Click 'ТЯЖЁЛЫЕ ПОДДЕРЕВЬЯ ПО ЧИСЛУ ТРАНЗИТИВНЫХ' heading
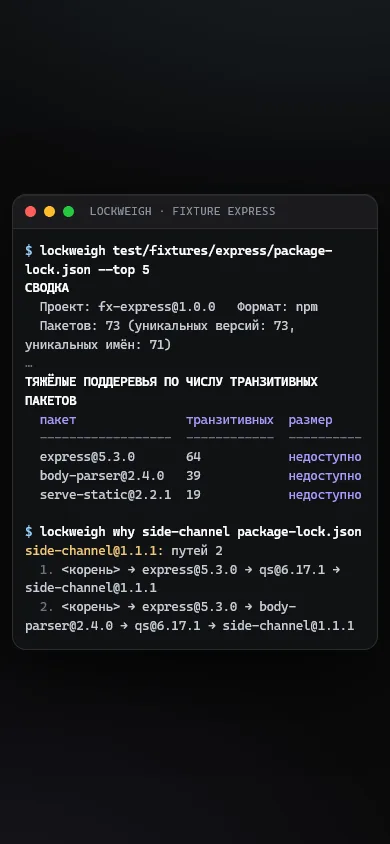 171,382
